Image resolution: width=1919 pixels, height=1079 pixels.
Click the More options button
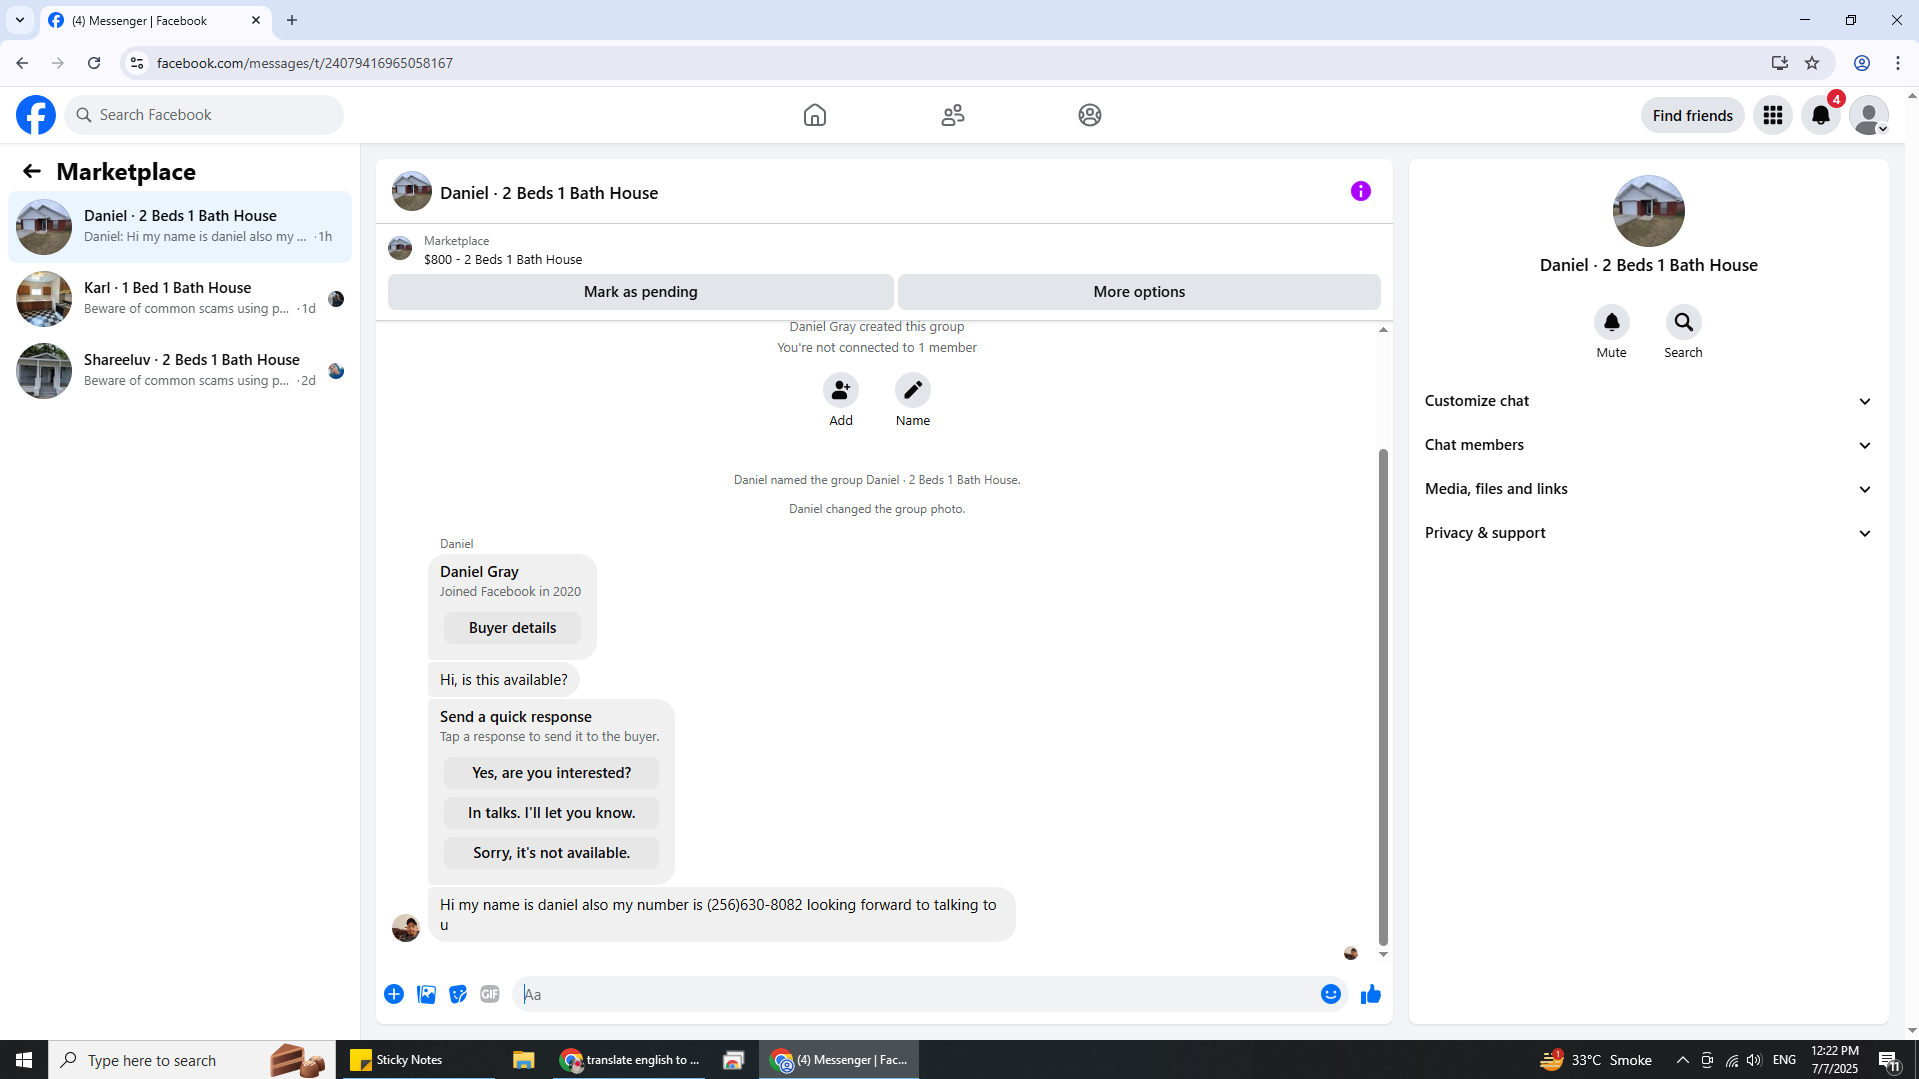(1139, 292)
